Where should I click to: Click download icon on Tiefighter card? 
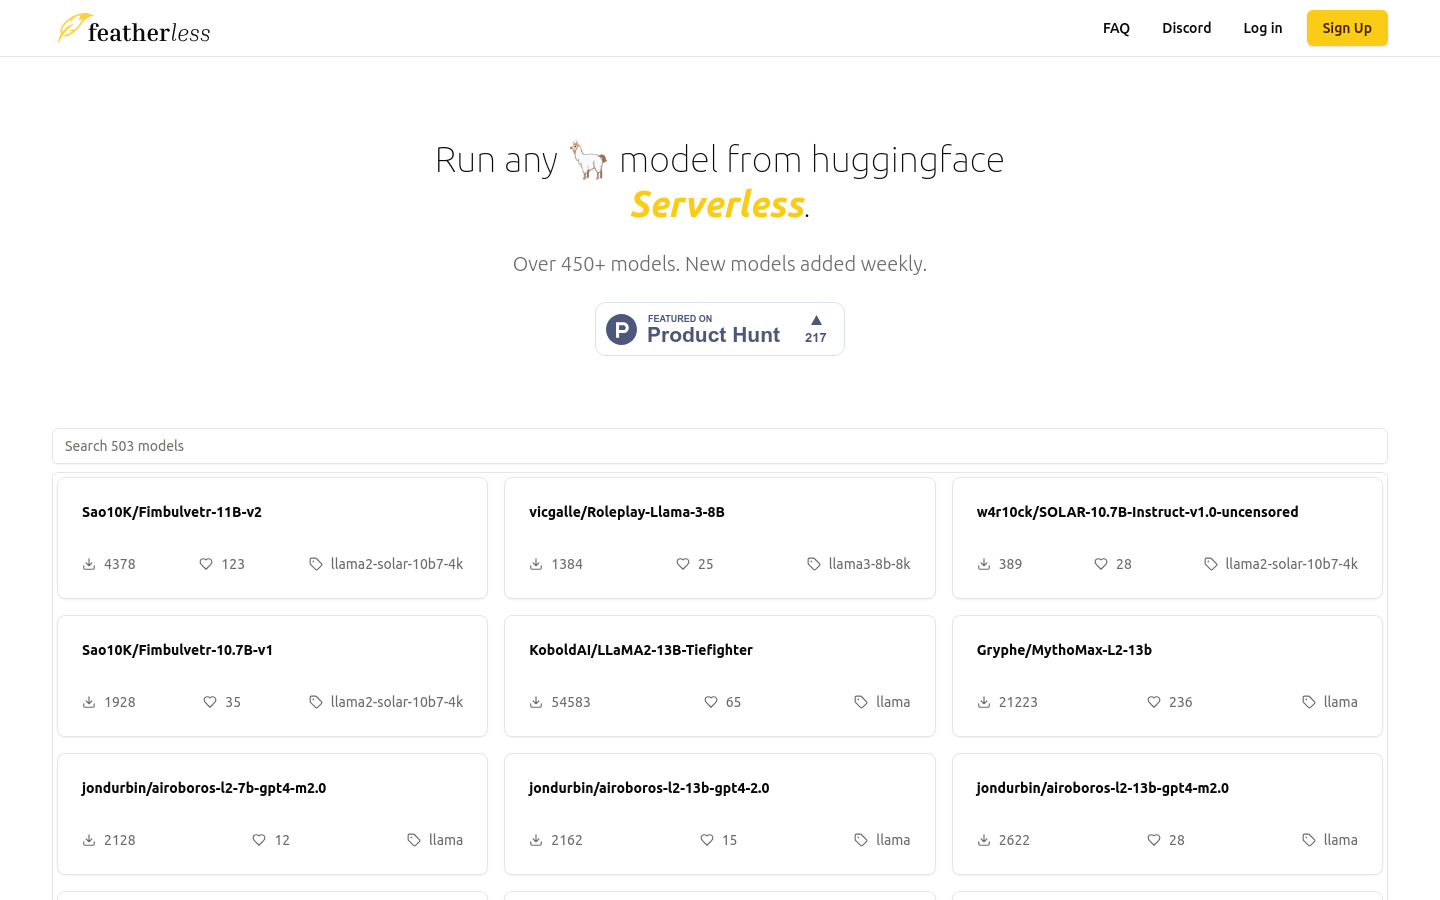(x=536, y=702)
